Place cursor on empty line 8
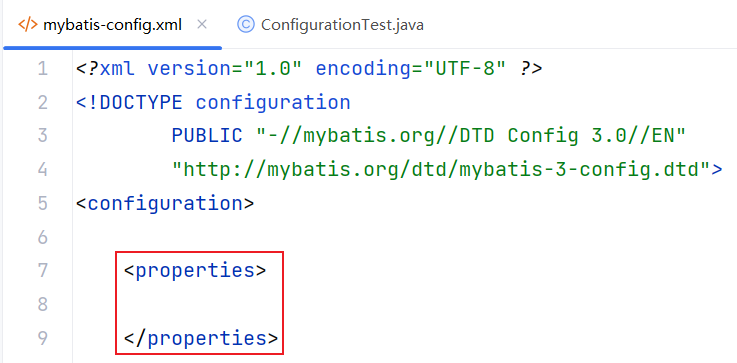 coord(404,304)
